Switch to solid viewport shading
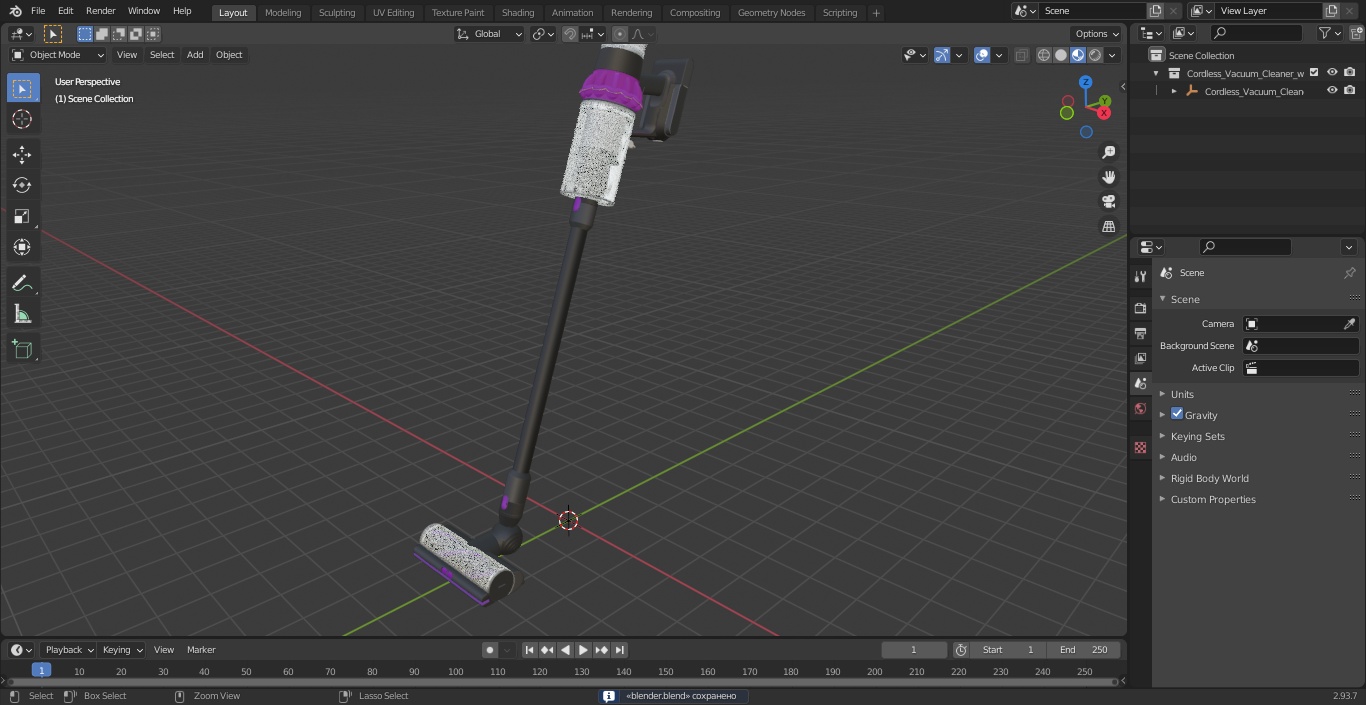 [1061, 55]
